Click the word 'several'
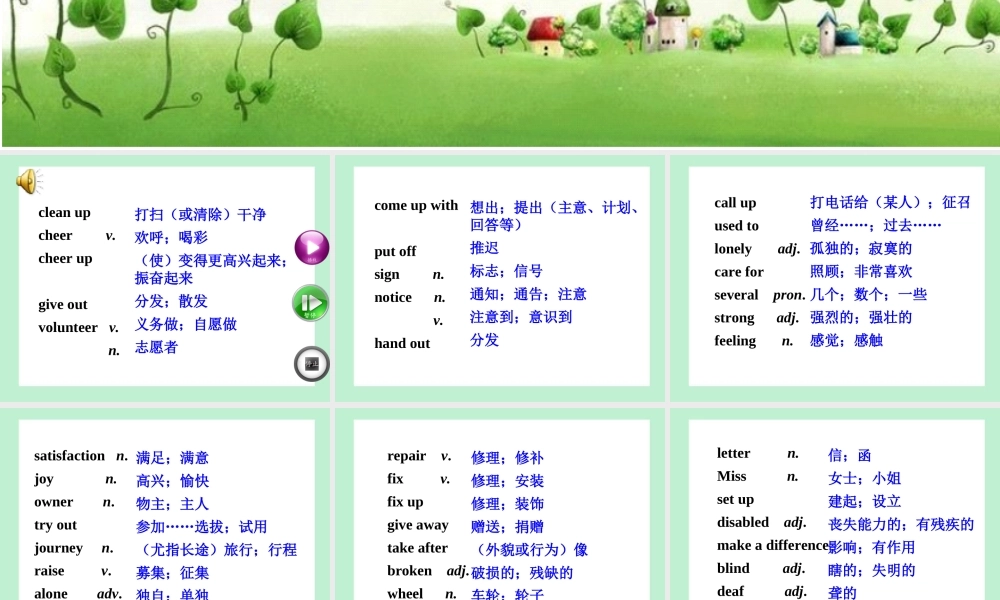The height and width of the screenshot is (600, 1000). coord(736,295)
